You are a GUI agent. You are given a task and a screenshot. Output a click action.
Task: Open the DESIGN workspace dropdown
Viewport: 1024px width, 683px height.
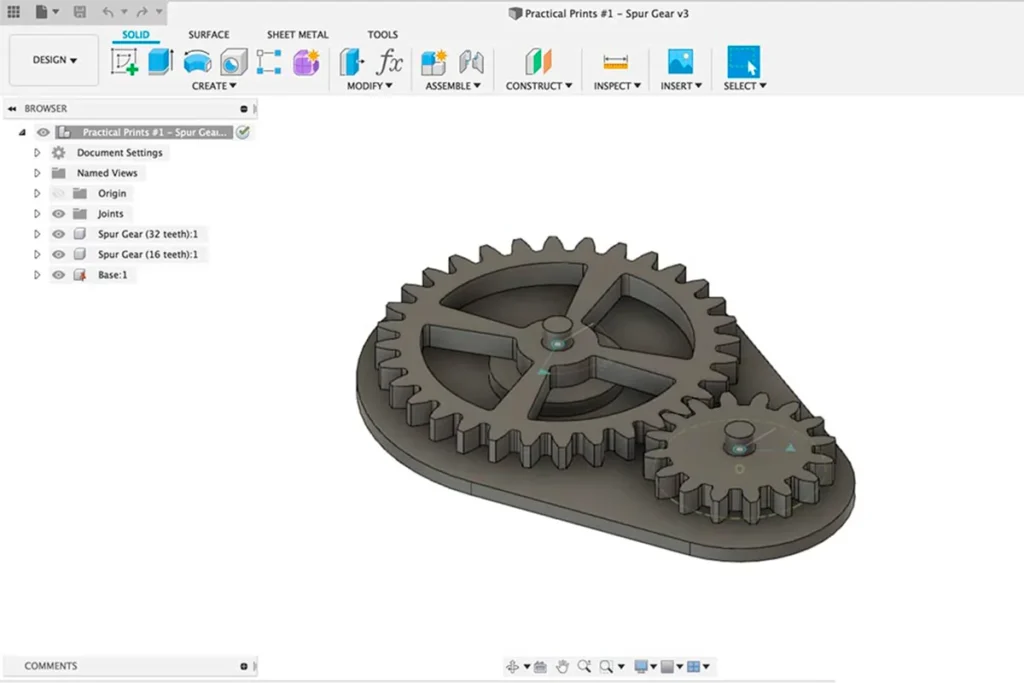tap(54, 60)
